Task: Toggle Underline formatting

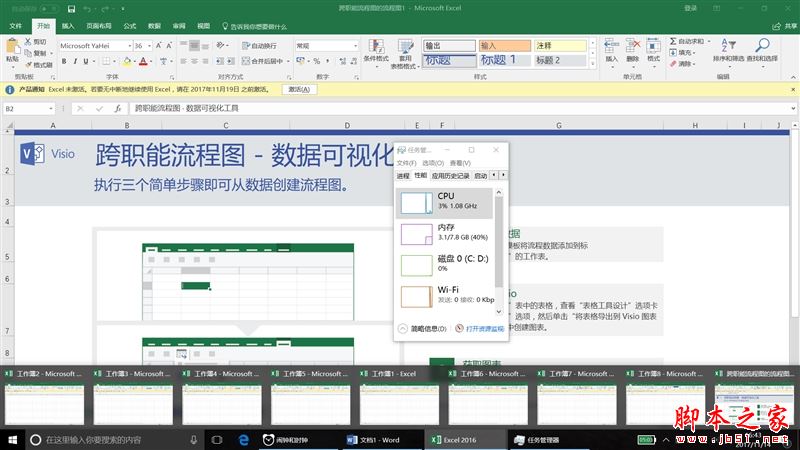Action: pos(86,61)
